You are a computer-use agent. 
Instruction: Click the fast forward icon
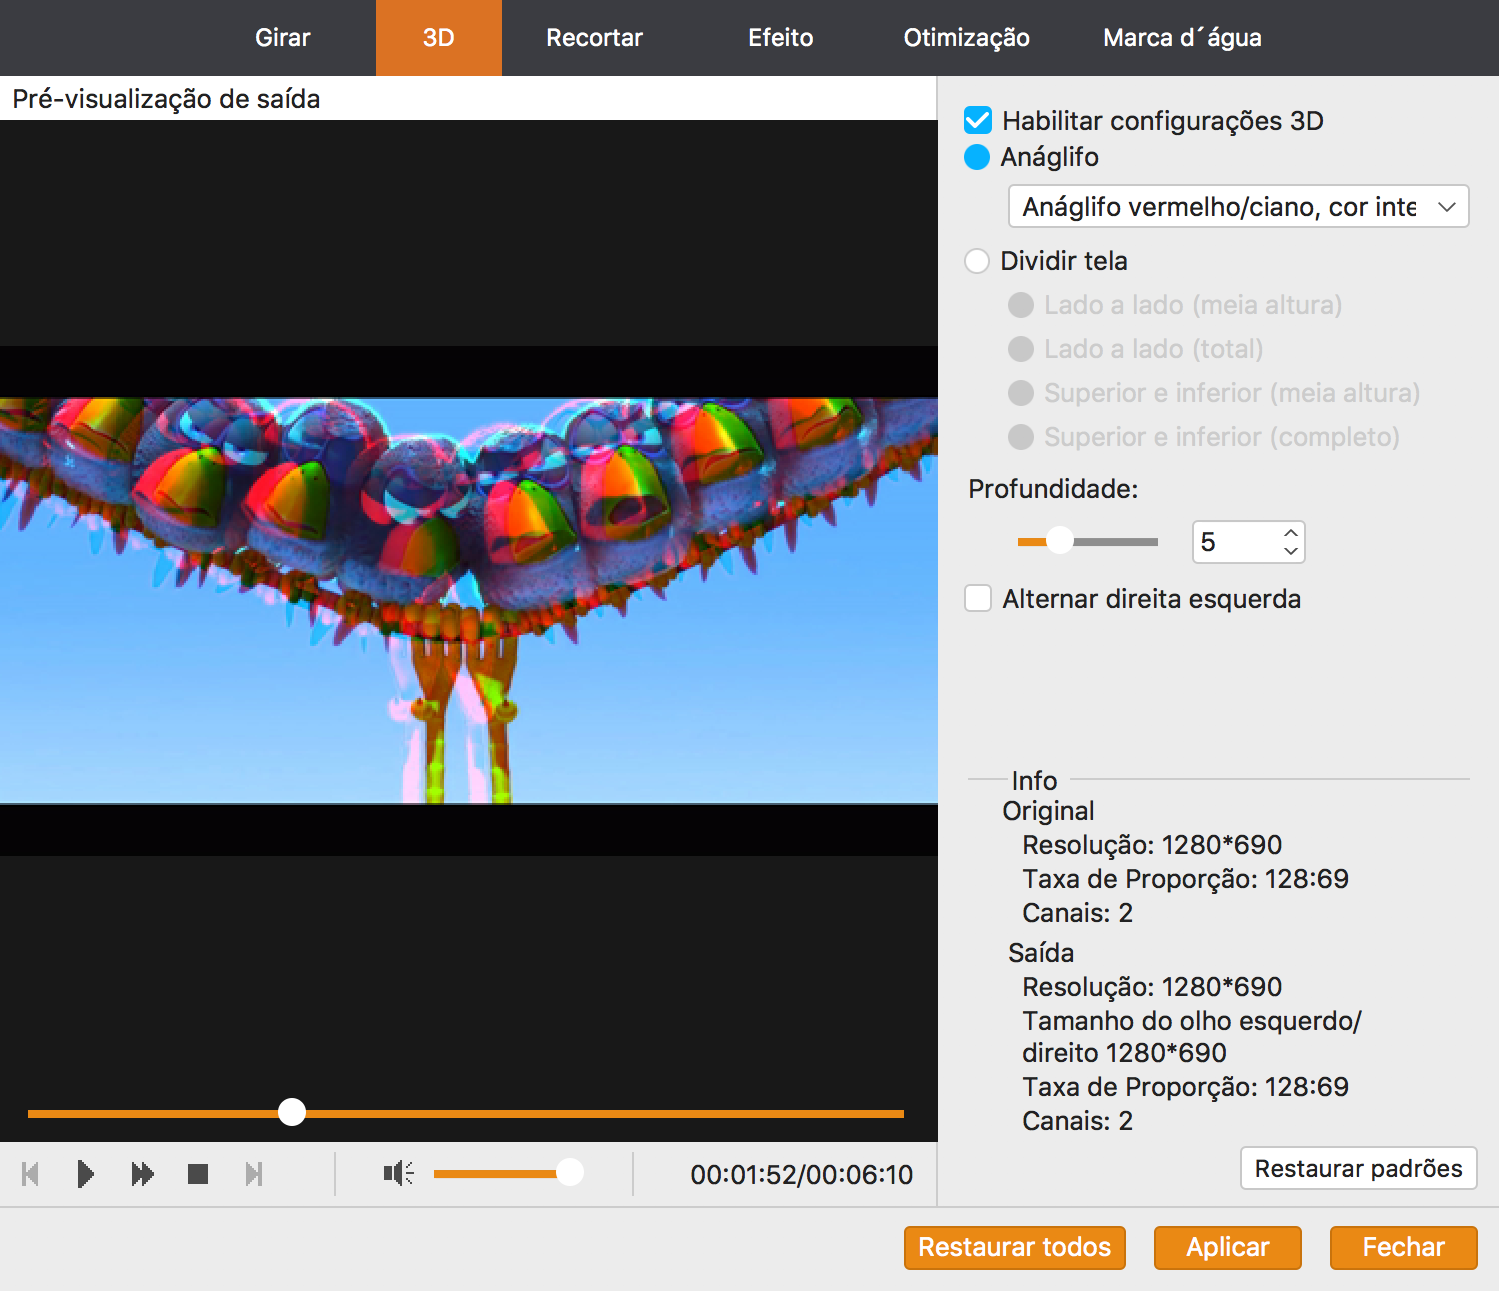click(x=142, y=1173)
